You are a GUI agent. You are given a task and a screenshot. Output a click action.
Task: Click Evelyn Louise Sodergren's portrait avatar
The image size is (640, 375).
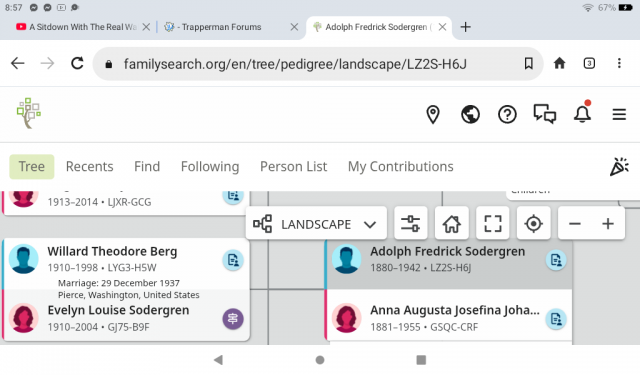[x=24, y=318]
